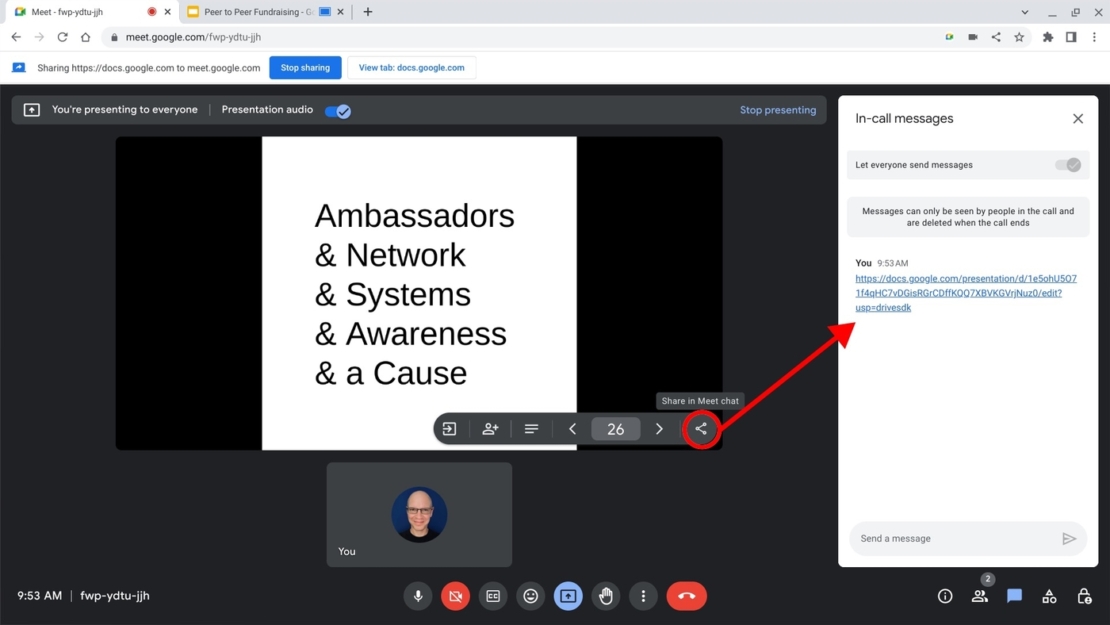
Task: Raise your hand in the meeting
Action: coord(605,595)
